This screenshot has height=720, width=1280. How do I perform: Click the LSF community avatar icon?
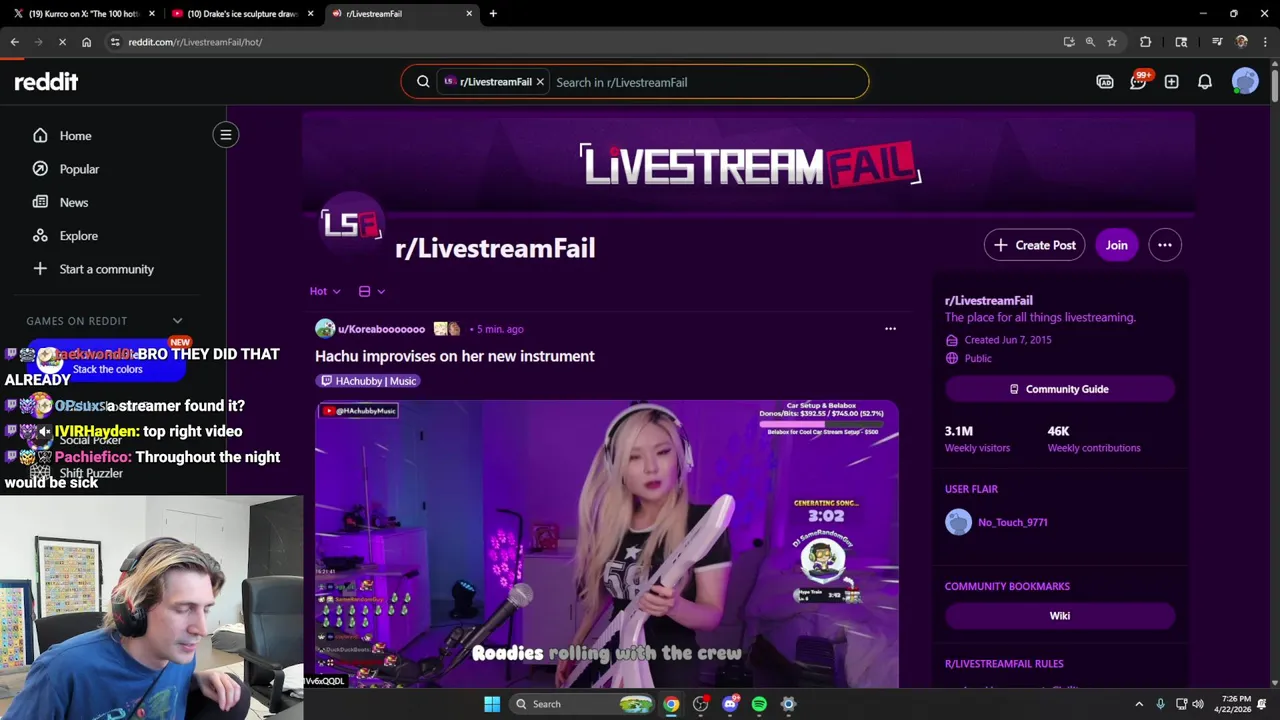pyautogui.click(x=350, y=225)
